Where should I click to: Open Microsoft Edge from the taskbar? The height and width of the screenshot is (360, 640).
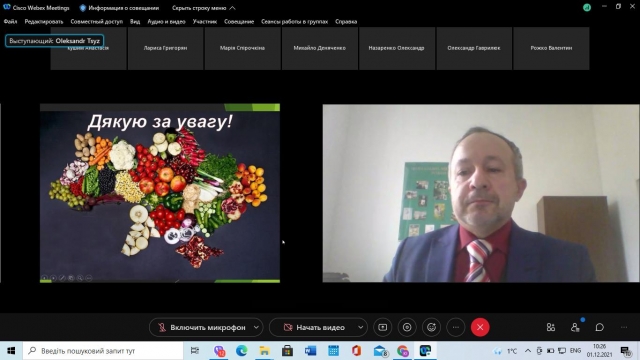pyautogui.click(x=242, y=351)
